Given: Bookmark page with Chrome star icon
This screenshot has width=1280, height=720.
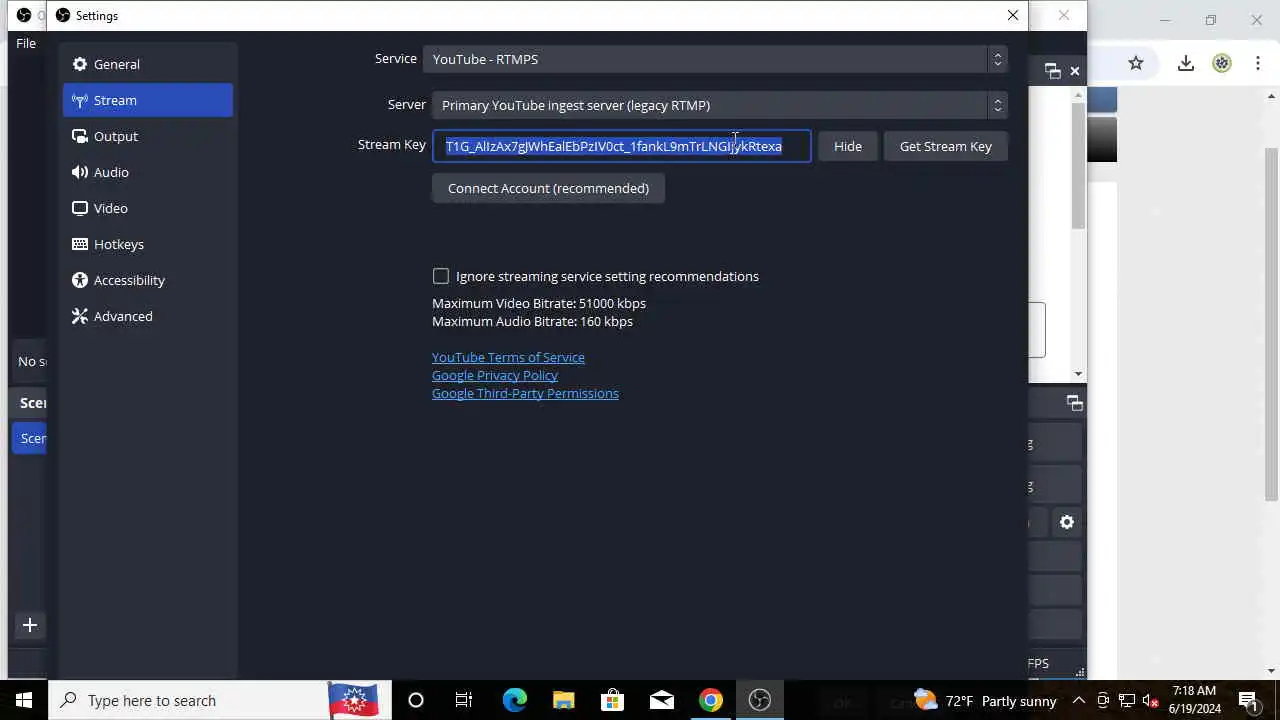Looking at the screenshot, I should [1136, 63].
